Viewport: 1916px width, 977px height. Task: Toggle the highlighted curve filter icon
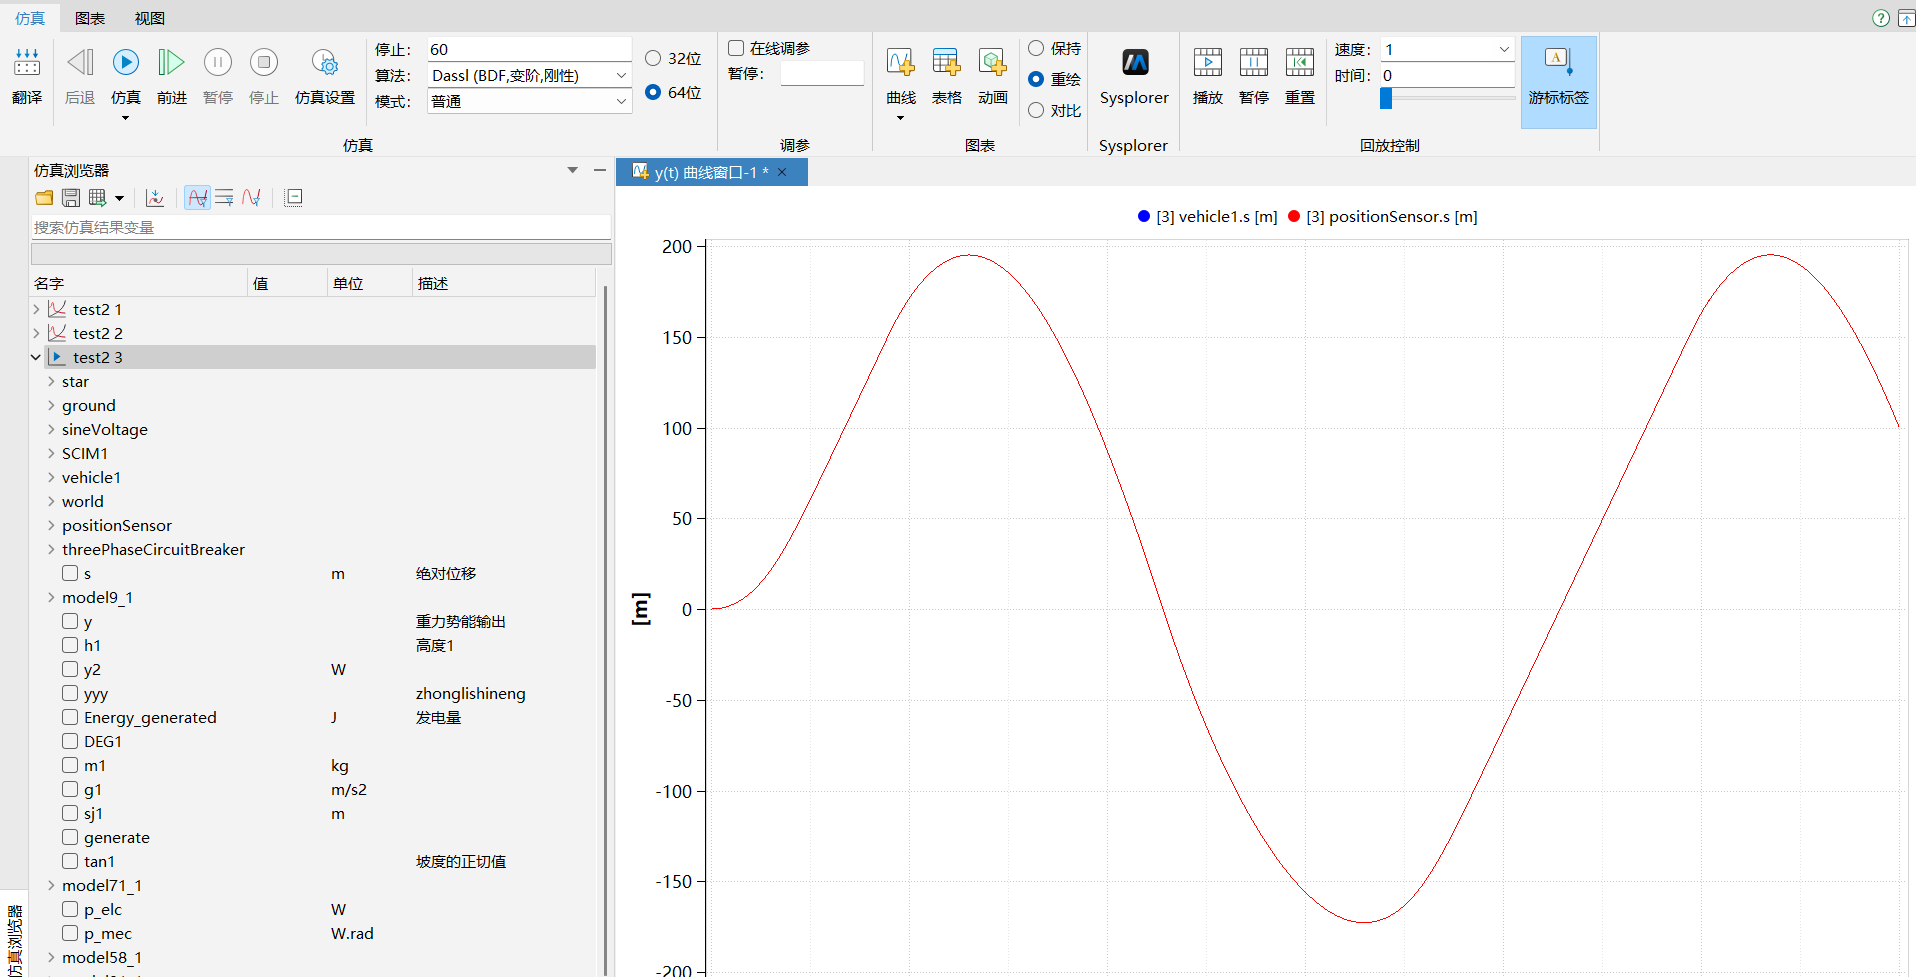198,198
